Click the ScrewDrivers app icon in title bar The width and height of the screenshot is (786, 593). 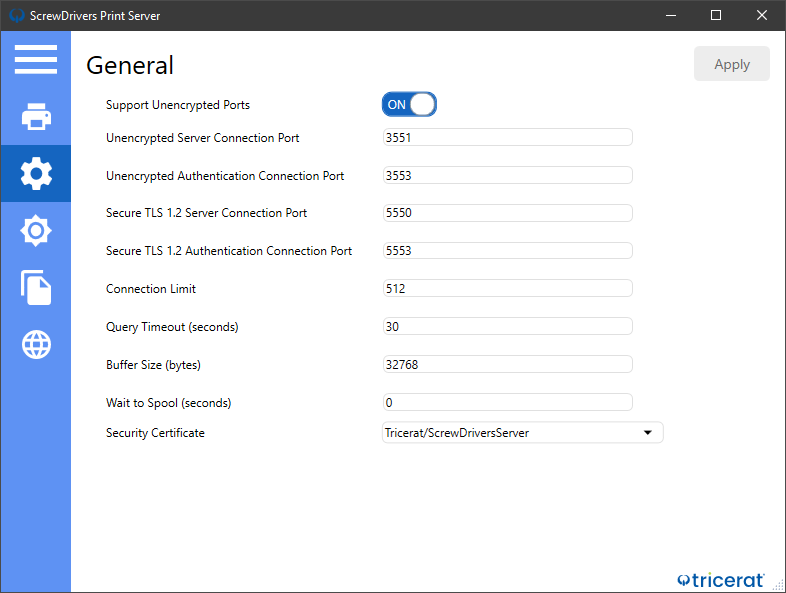click(17, 16)
